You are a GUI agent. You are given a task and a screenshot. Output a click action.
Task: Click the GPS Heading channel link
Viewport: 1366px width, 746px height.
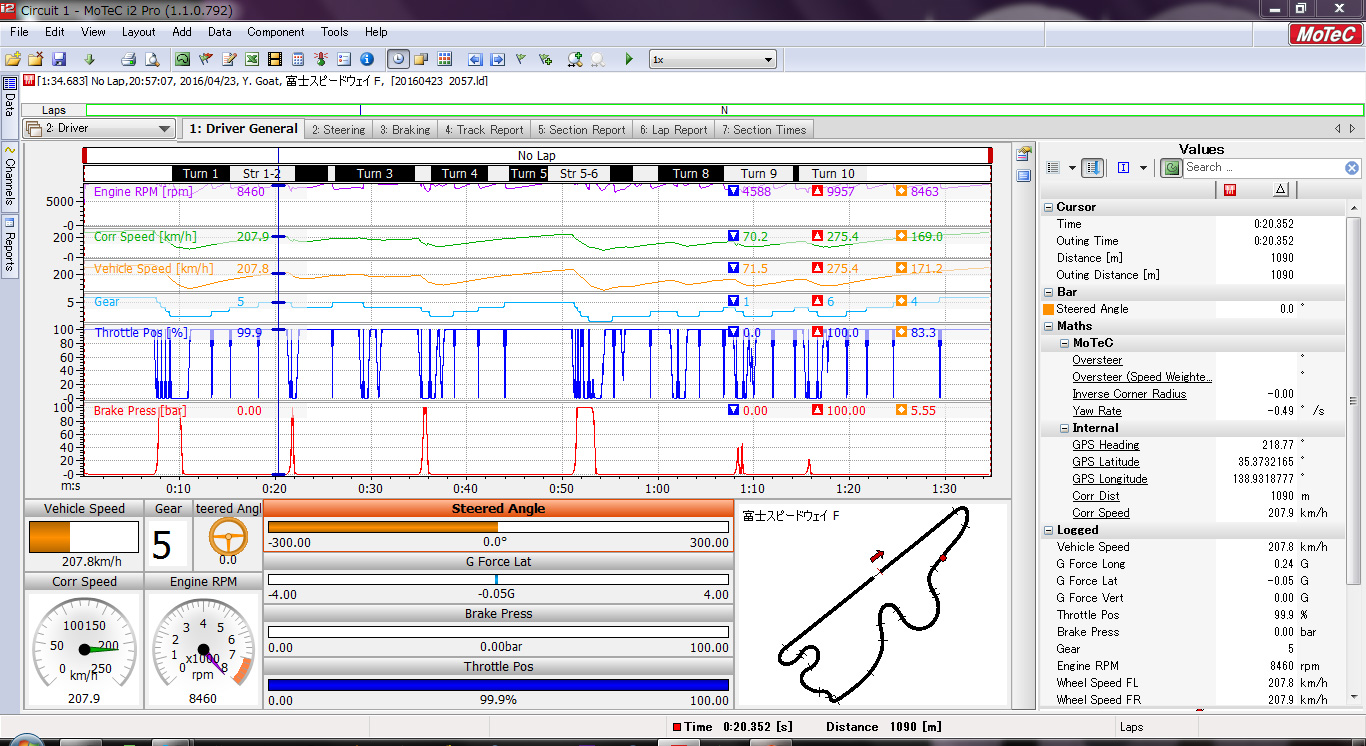[x=1106, y=445]
